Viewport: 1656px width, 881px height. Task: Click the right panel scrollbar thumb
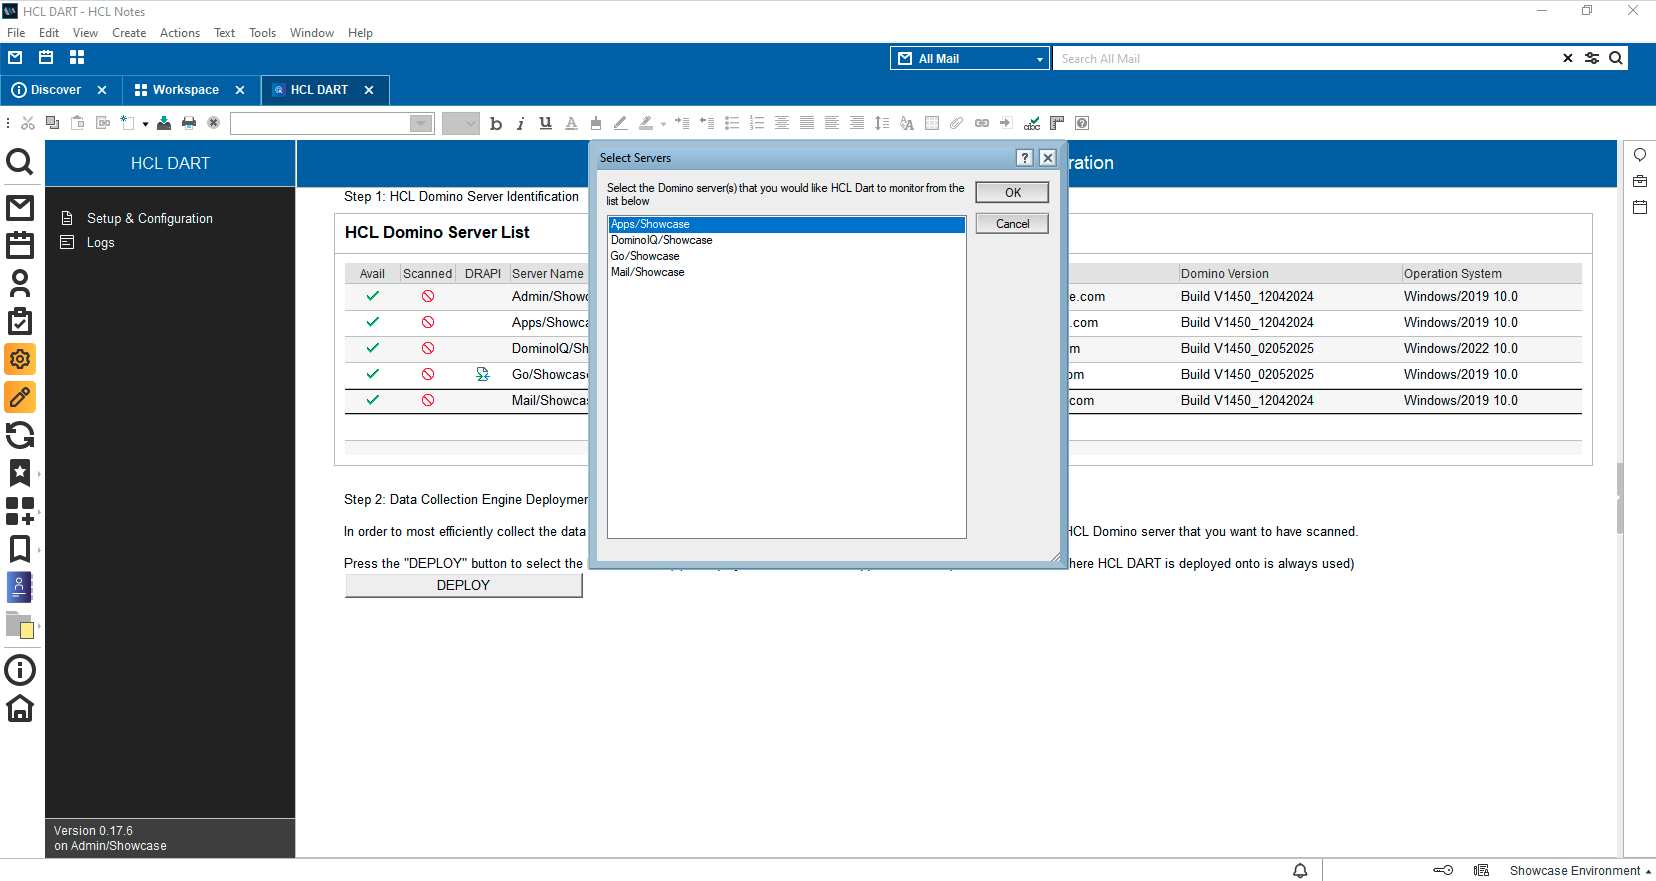[1620, 499]
